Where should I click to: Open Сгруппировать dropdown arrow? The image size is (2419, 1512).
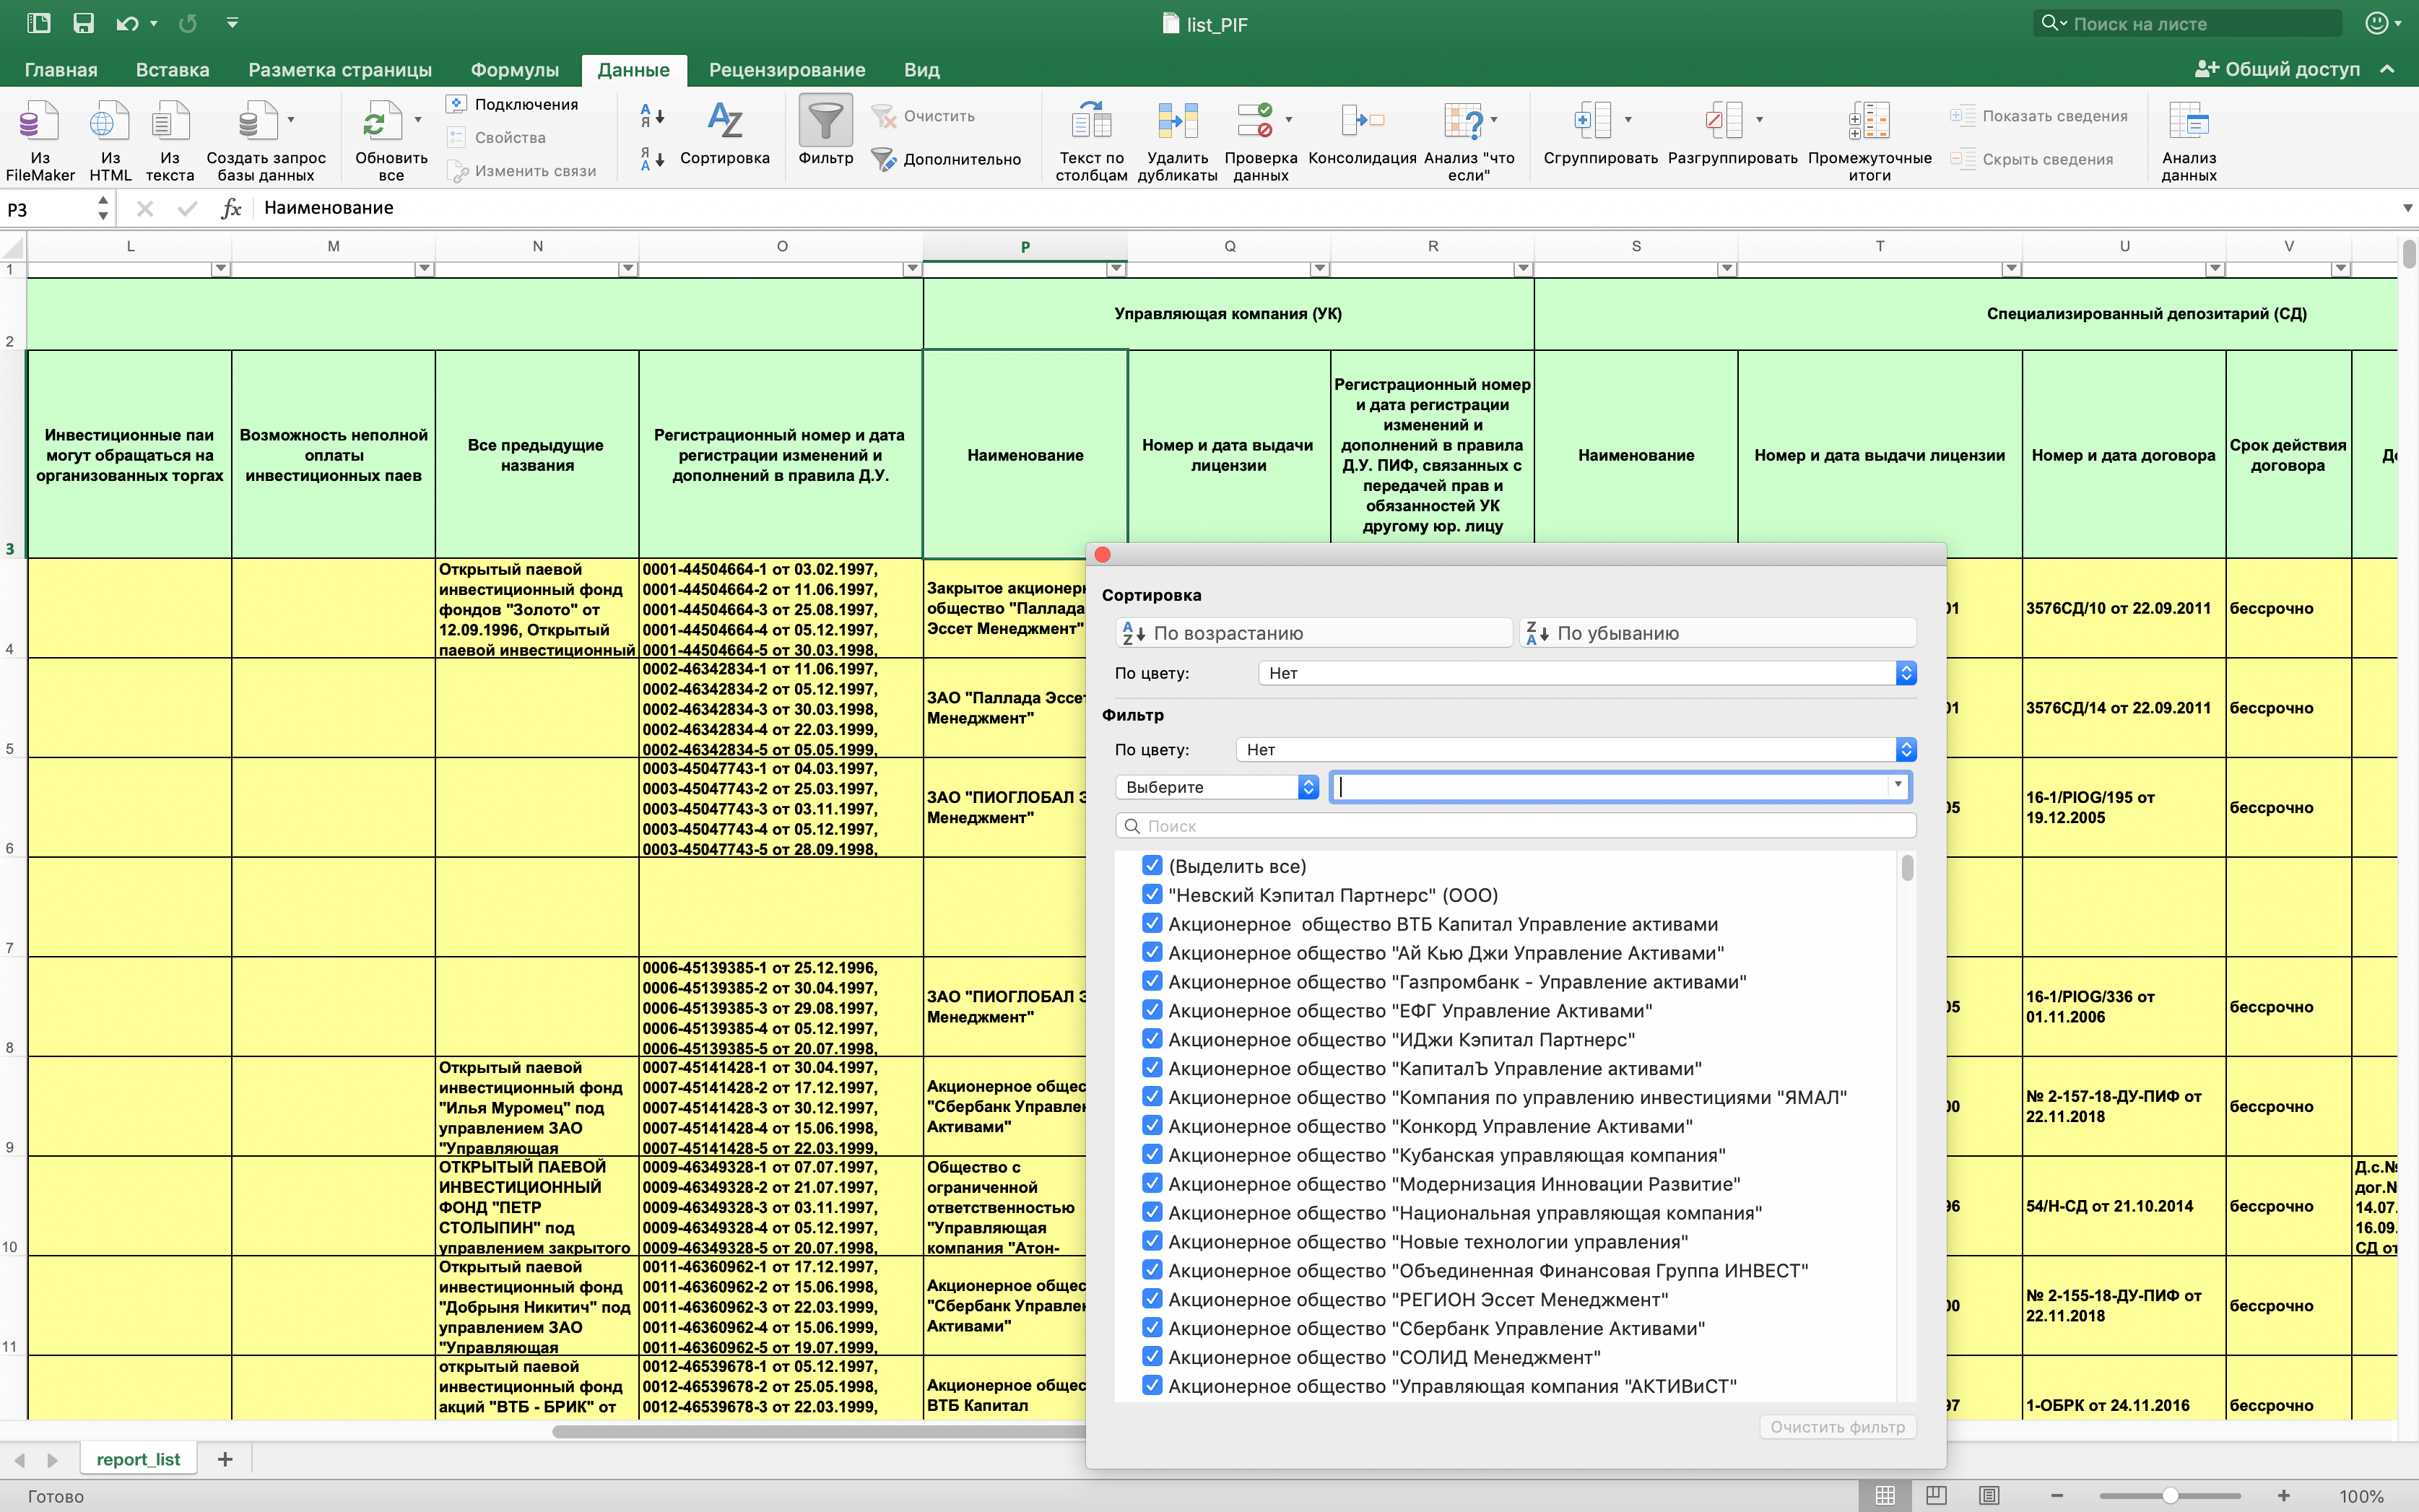click(1628, 120)
